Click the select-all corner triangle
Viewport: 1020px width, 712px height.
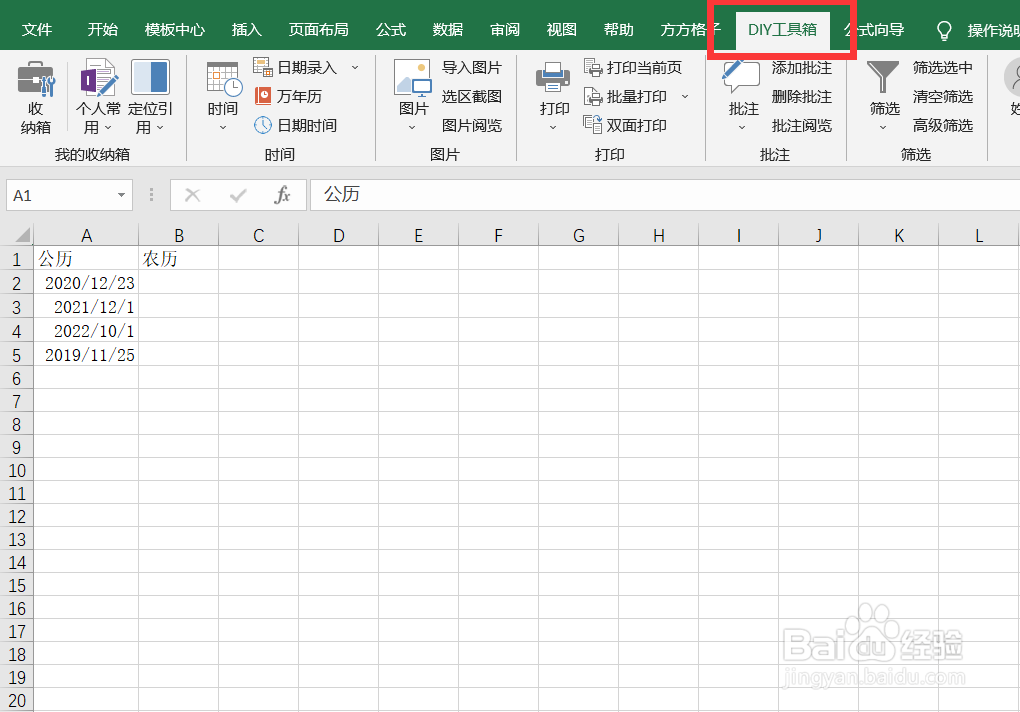click(x=23, y=235)
